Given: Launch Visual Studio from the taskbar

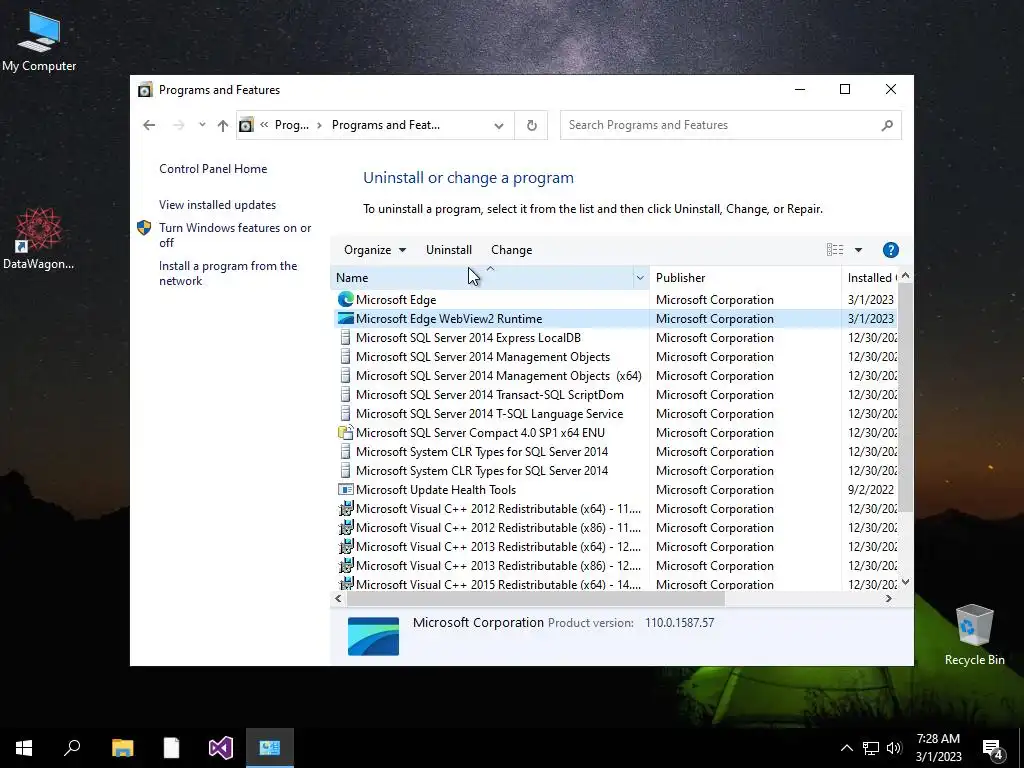Looking at the screenshot, I should (x=221, y=748).
